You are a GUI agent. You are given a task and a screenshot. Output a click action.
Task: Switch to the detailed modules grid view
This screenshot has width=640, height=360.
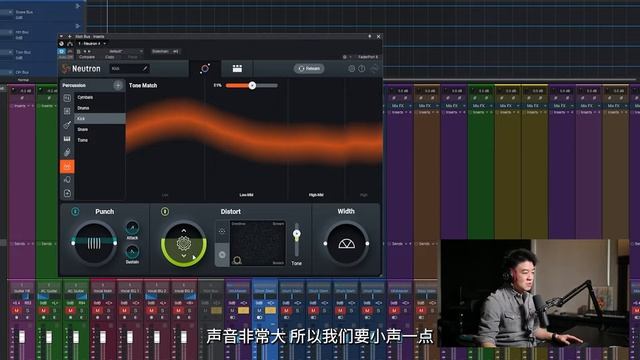(x=237, y=69)
